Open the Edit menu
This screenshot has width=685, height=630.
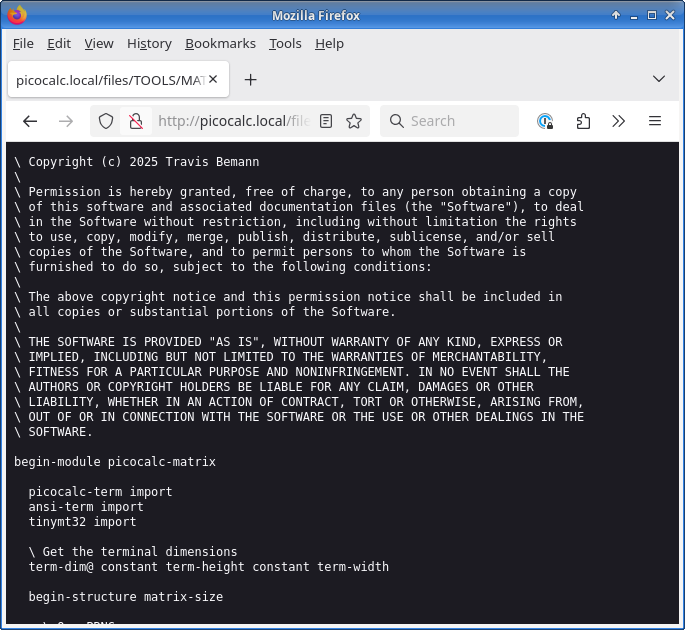click(59, 44)
